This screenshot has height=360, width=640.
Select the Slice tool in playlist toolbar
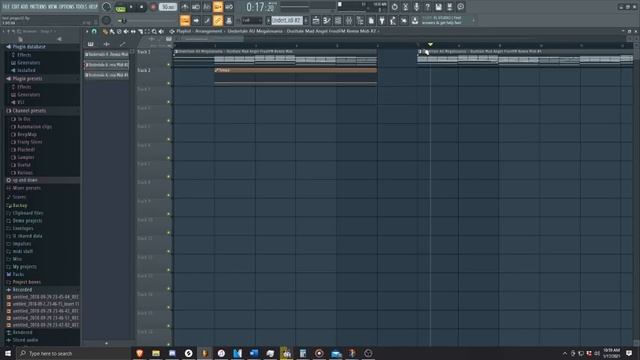tap(140, 31)
